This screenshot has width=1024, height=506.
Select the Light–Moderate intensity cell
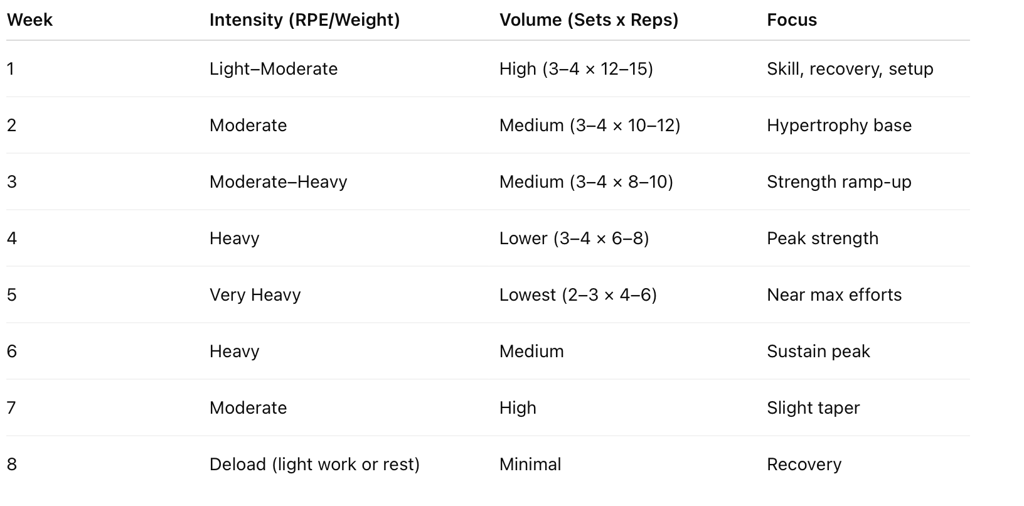tap(273, 69)
